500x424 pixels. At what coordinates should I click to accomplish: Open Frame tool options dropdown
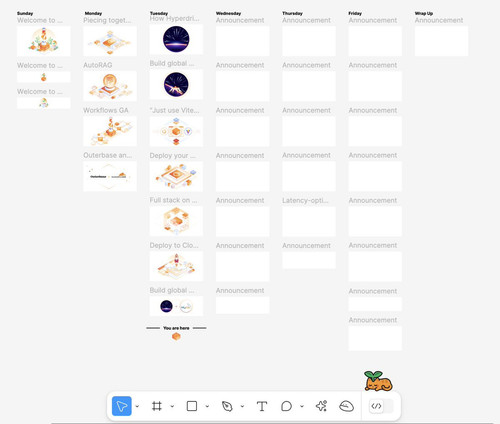coord(172,406)
